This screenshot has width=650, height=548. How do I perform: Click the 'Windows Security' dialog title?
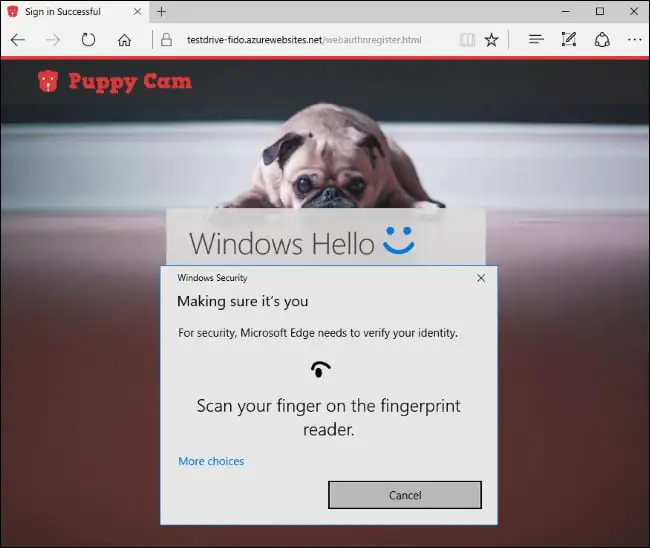coord(212,278)
